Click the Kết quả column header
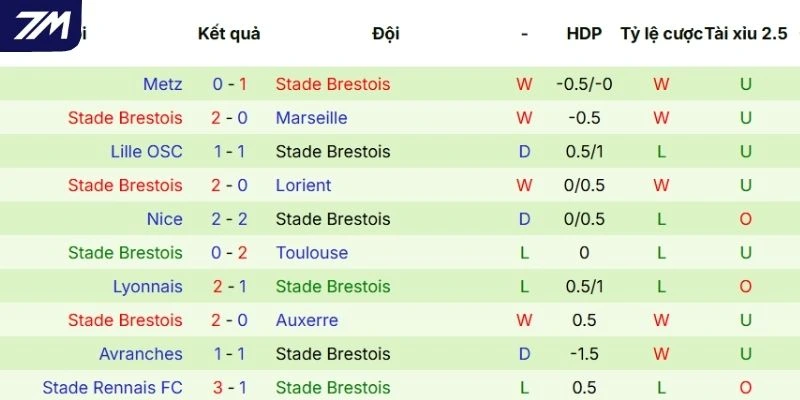The image size is (800, 400). (x=229, y=34)
